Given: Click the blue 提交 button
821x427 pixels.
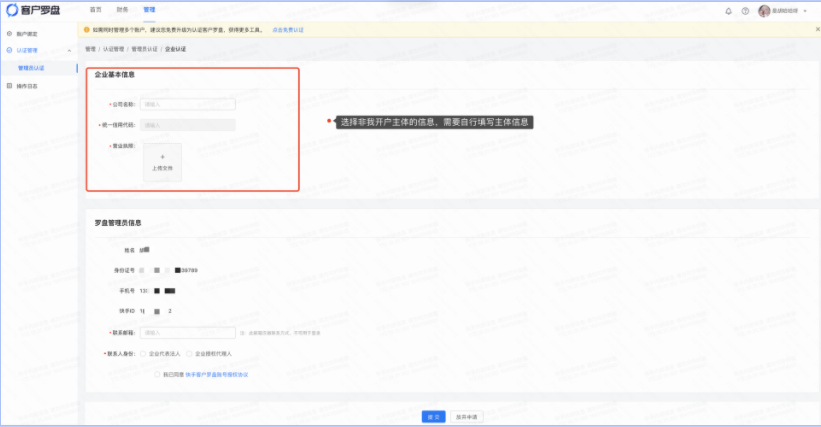Looking at the screenshot, I should click(434, 417).
